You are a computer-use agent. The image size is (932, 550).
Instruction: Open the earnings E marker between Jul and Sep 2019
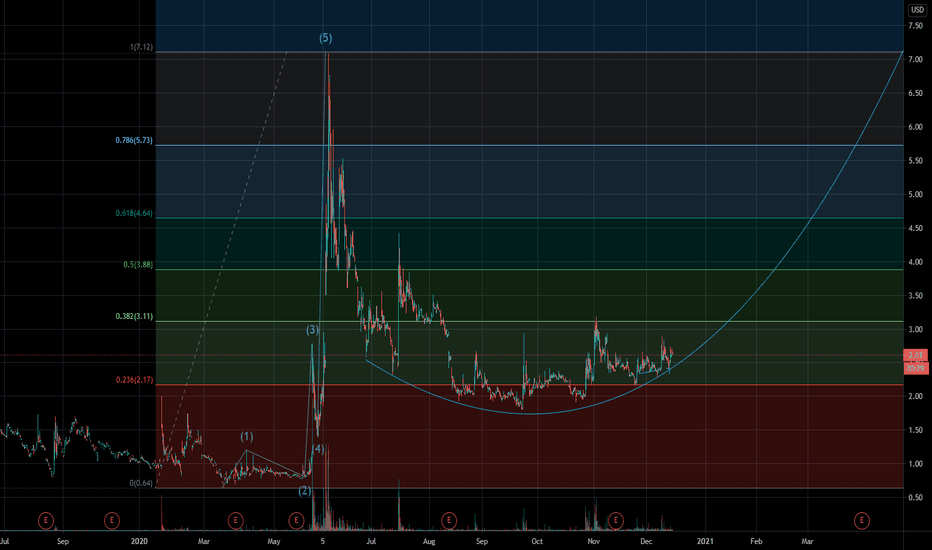click(x=46, y=521)
